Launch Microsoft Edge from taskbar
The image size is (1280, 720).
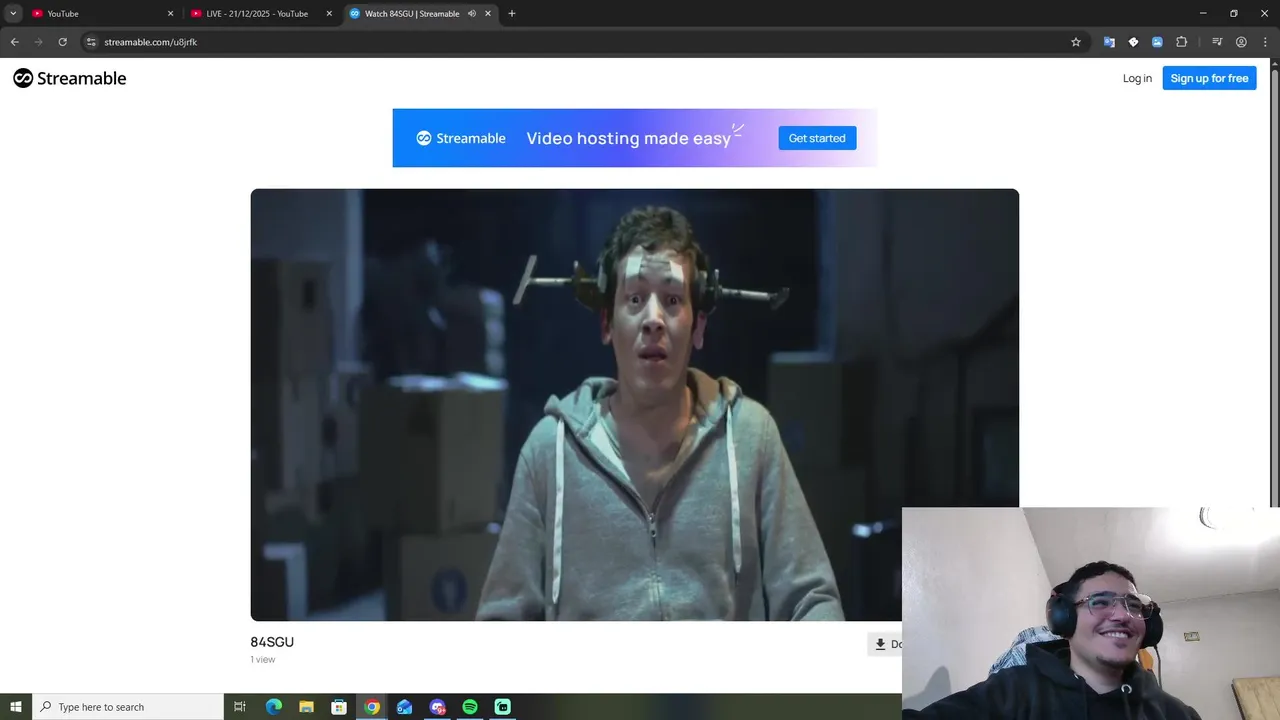tap(274, 707)
